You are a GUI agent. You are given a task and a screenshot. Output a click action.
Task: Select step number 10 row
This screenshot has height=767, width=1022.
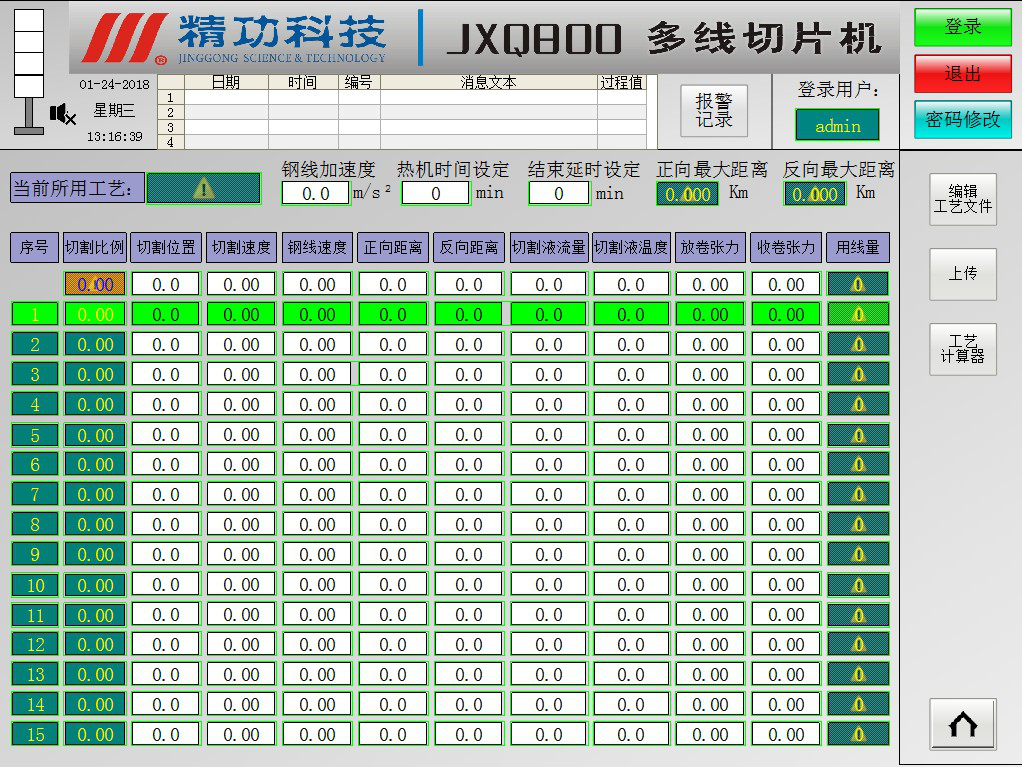coord(35,585)
